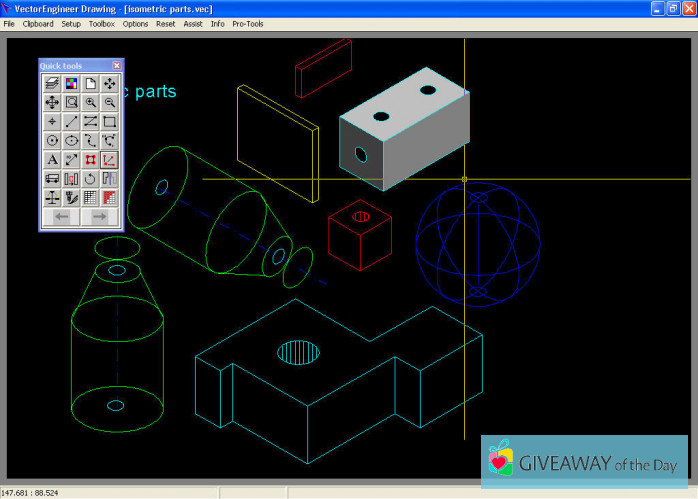Open the color palette tool
The height and width of the screenshot is (499, 698).
point(71,83)
